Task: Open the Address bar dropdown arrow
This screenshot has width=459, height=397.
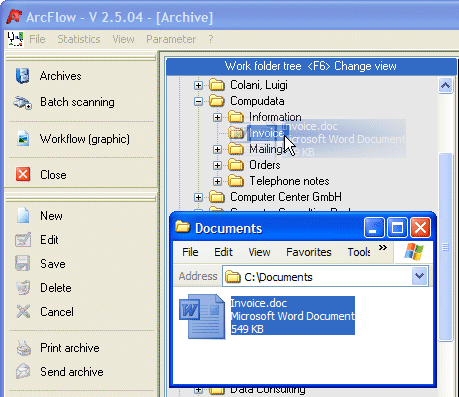Action: (x=419, y=276)
